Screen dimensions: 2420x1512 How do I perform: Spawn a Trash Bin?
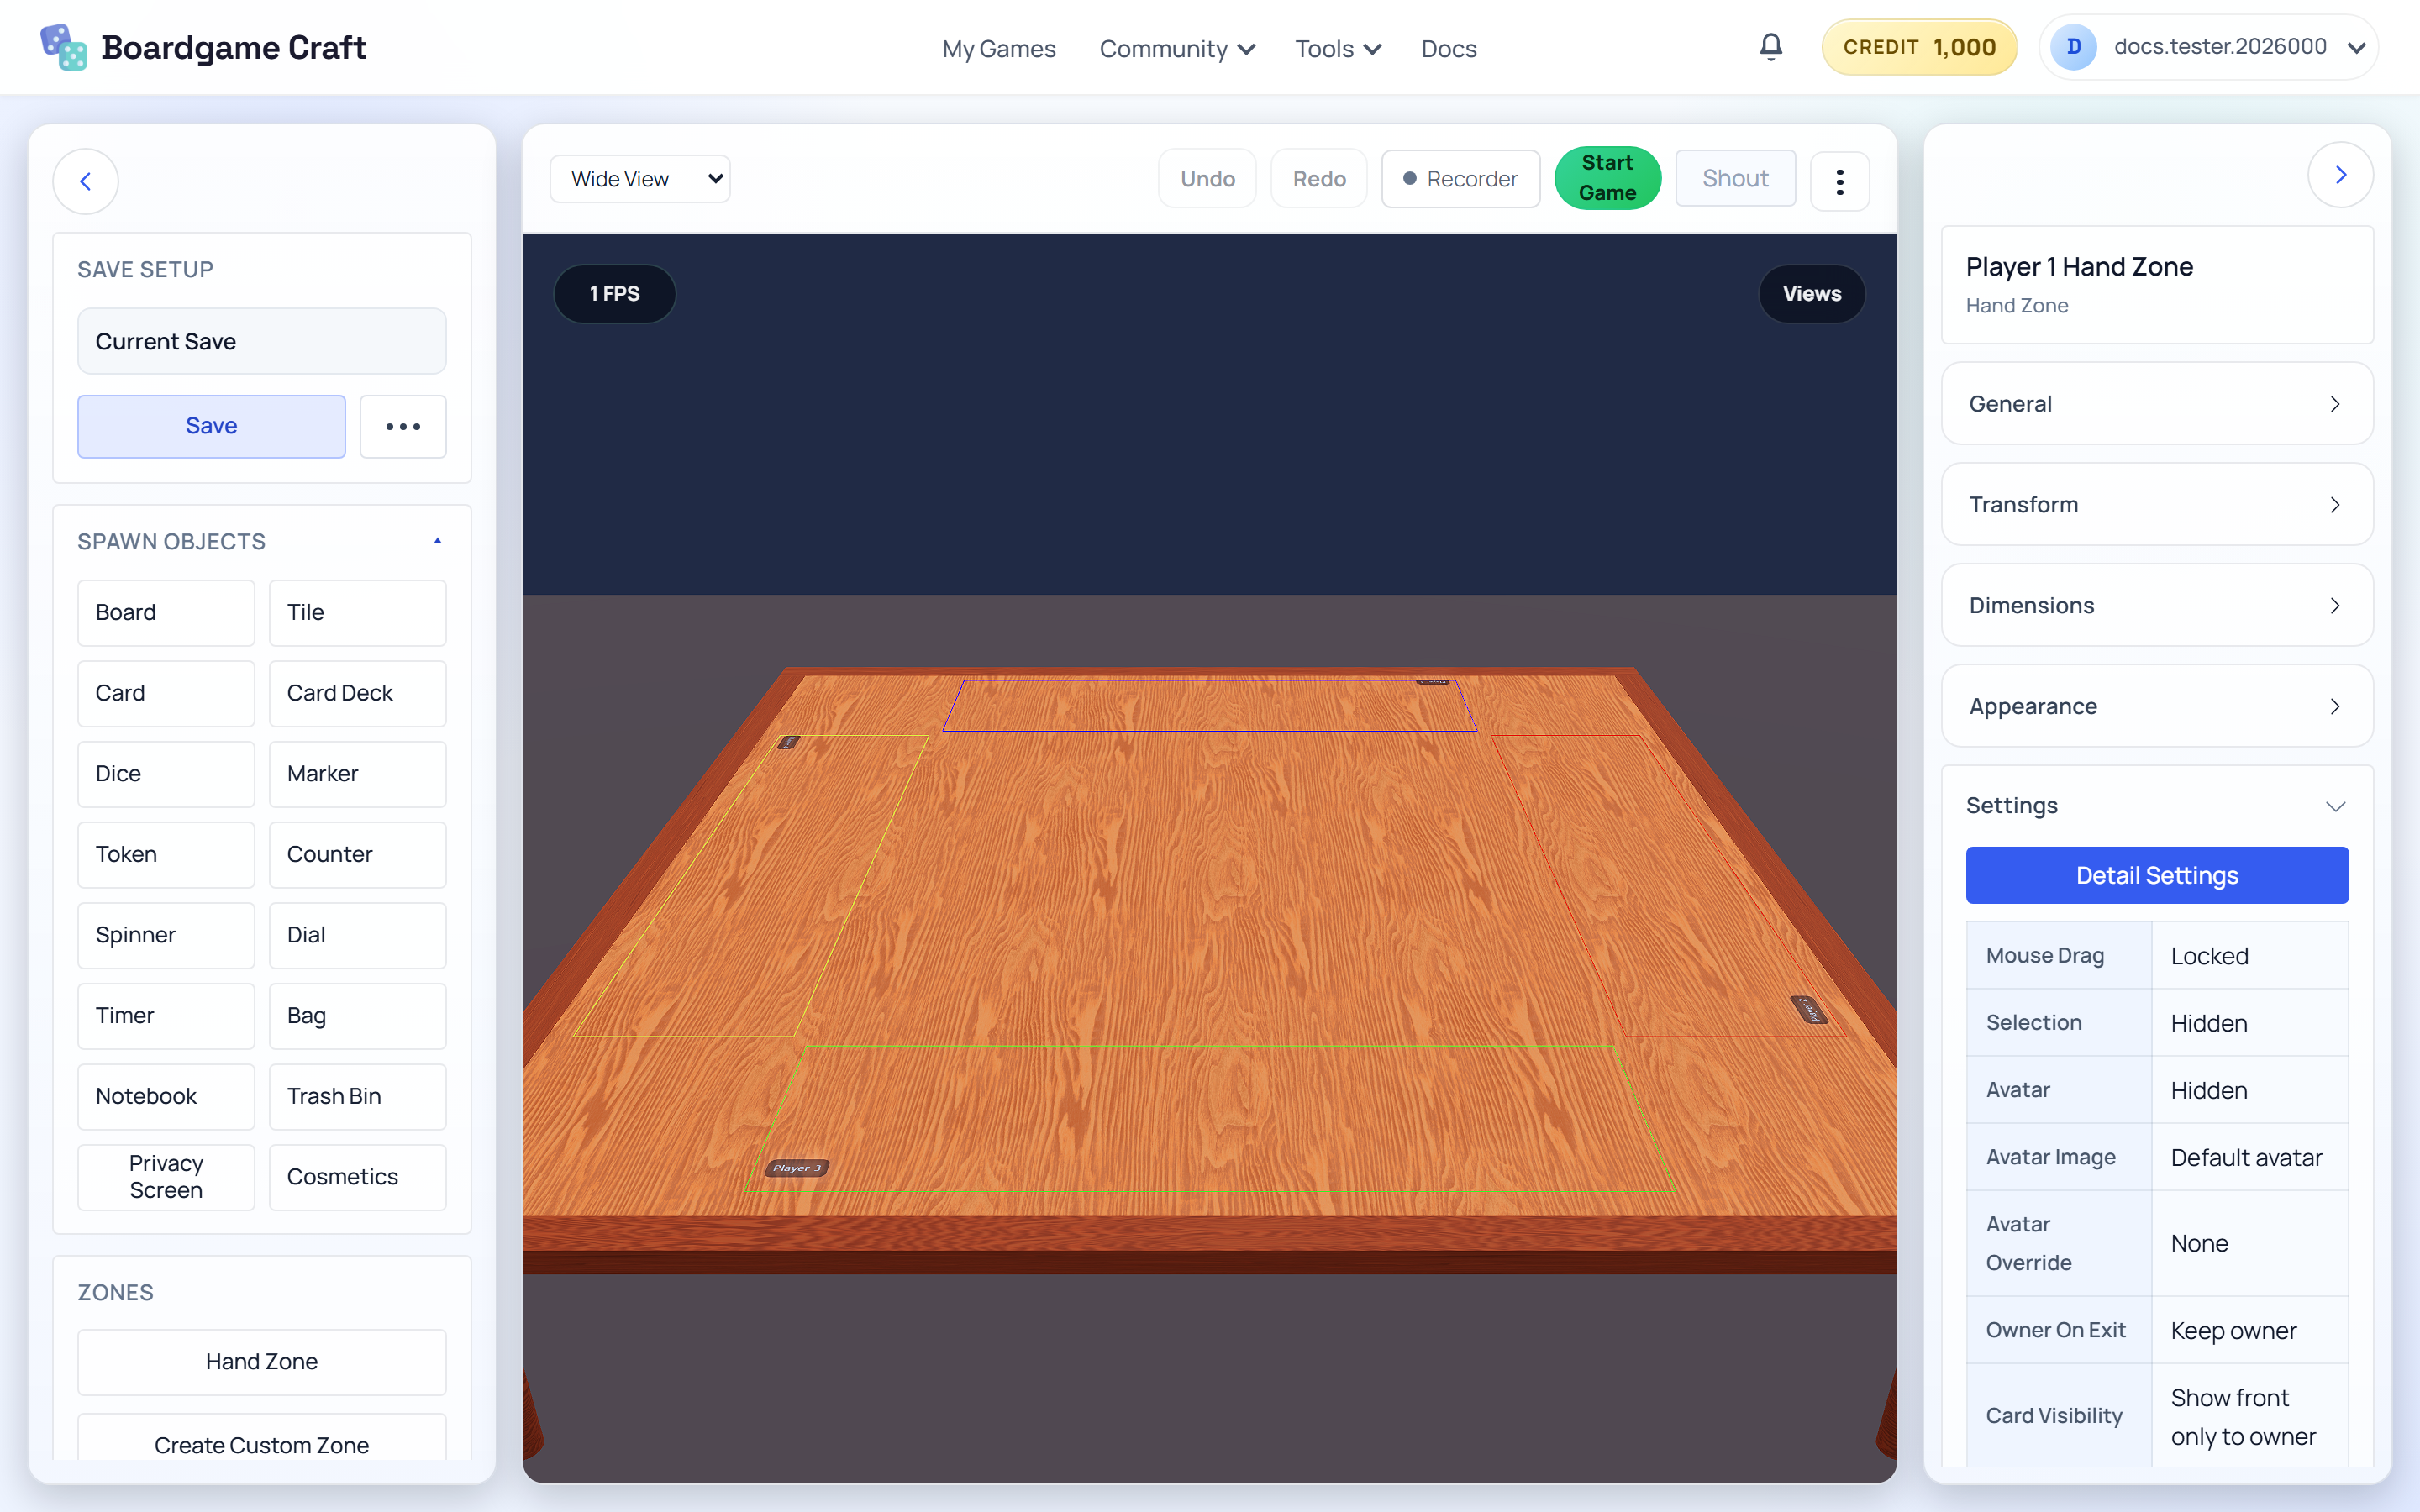pyautogui.click(x=357, y=1097)
